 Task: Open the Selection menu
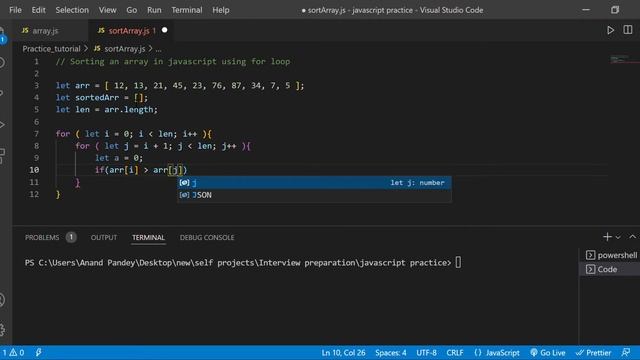(72, 10)
